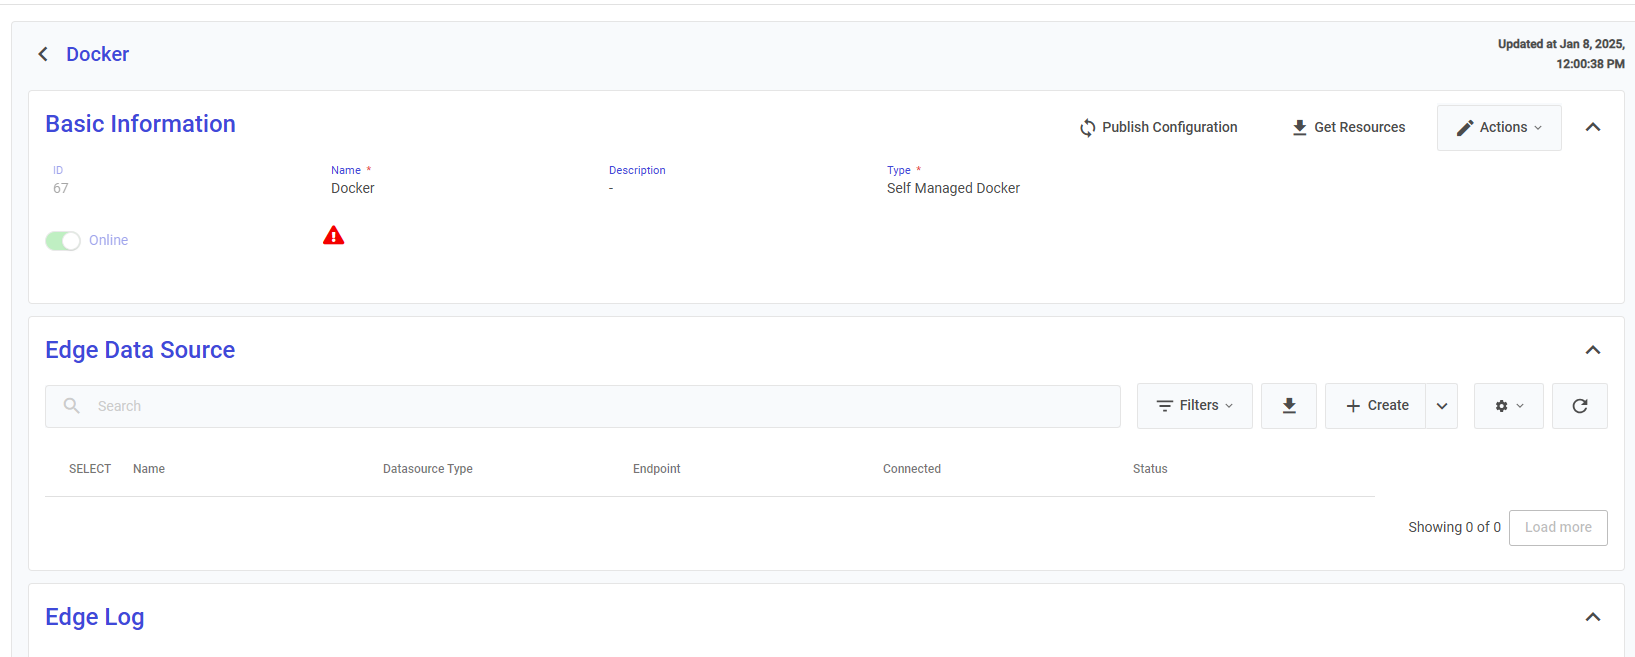Open the Actions dropdown menu
The width and height of the screenshot is (1635, 657).
coord(1498,128)
